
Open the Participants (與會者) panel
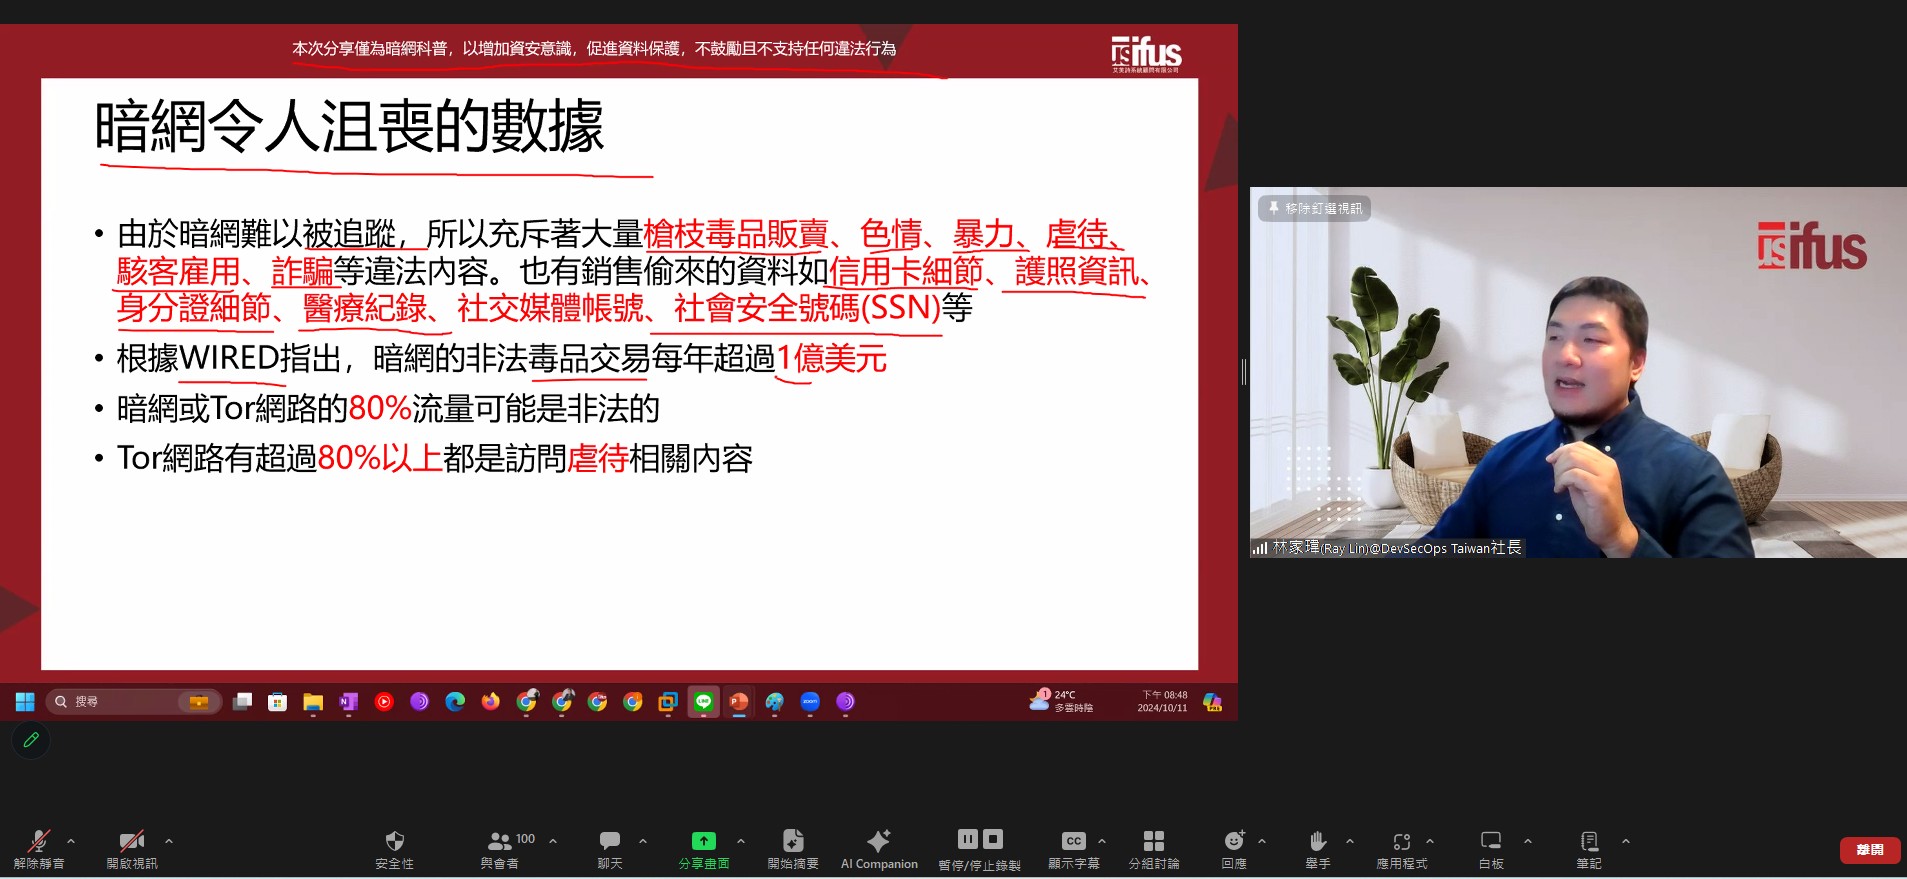[499, 841]
